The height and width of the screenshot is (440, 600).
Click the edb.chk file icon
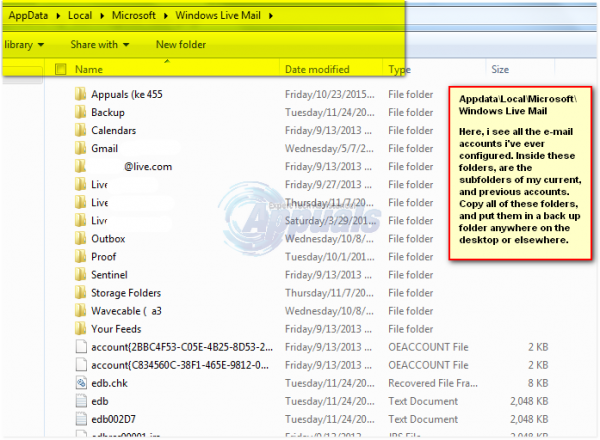(x=81, y=383)
